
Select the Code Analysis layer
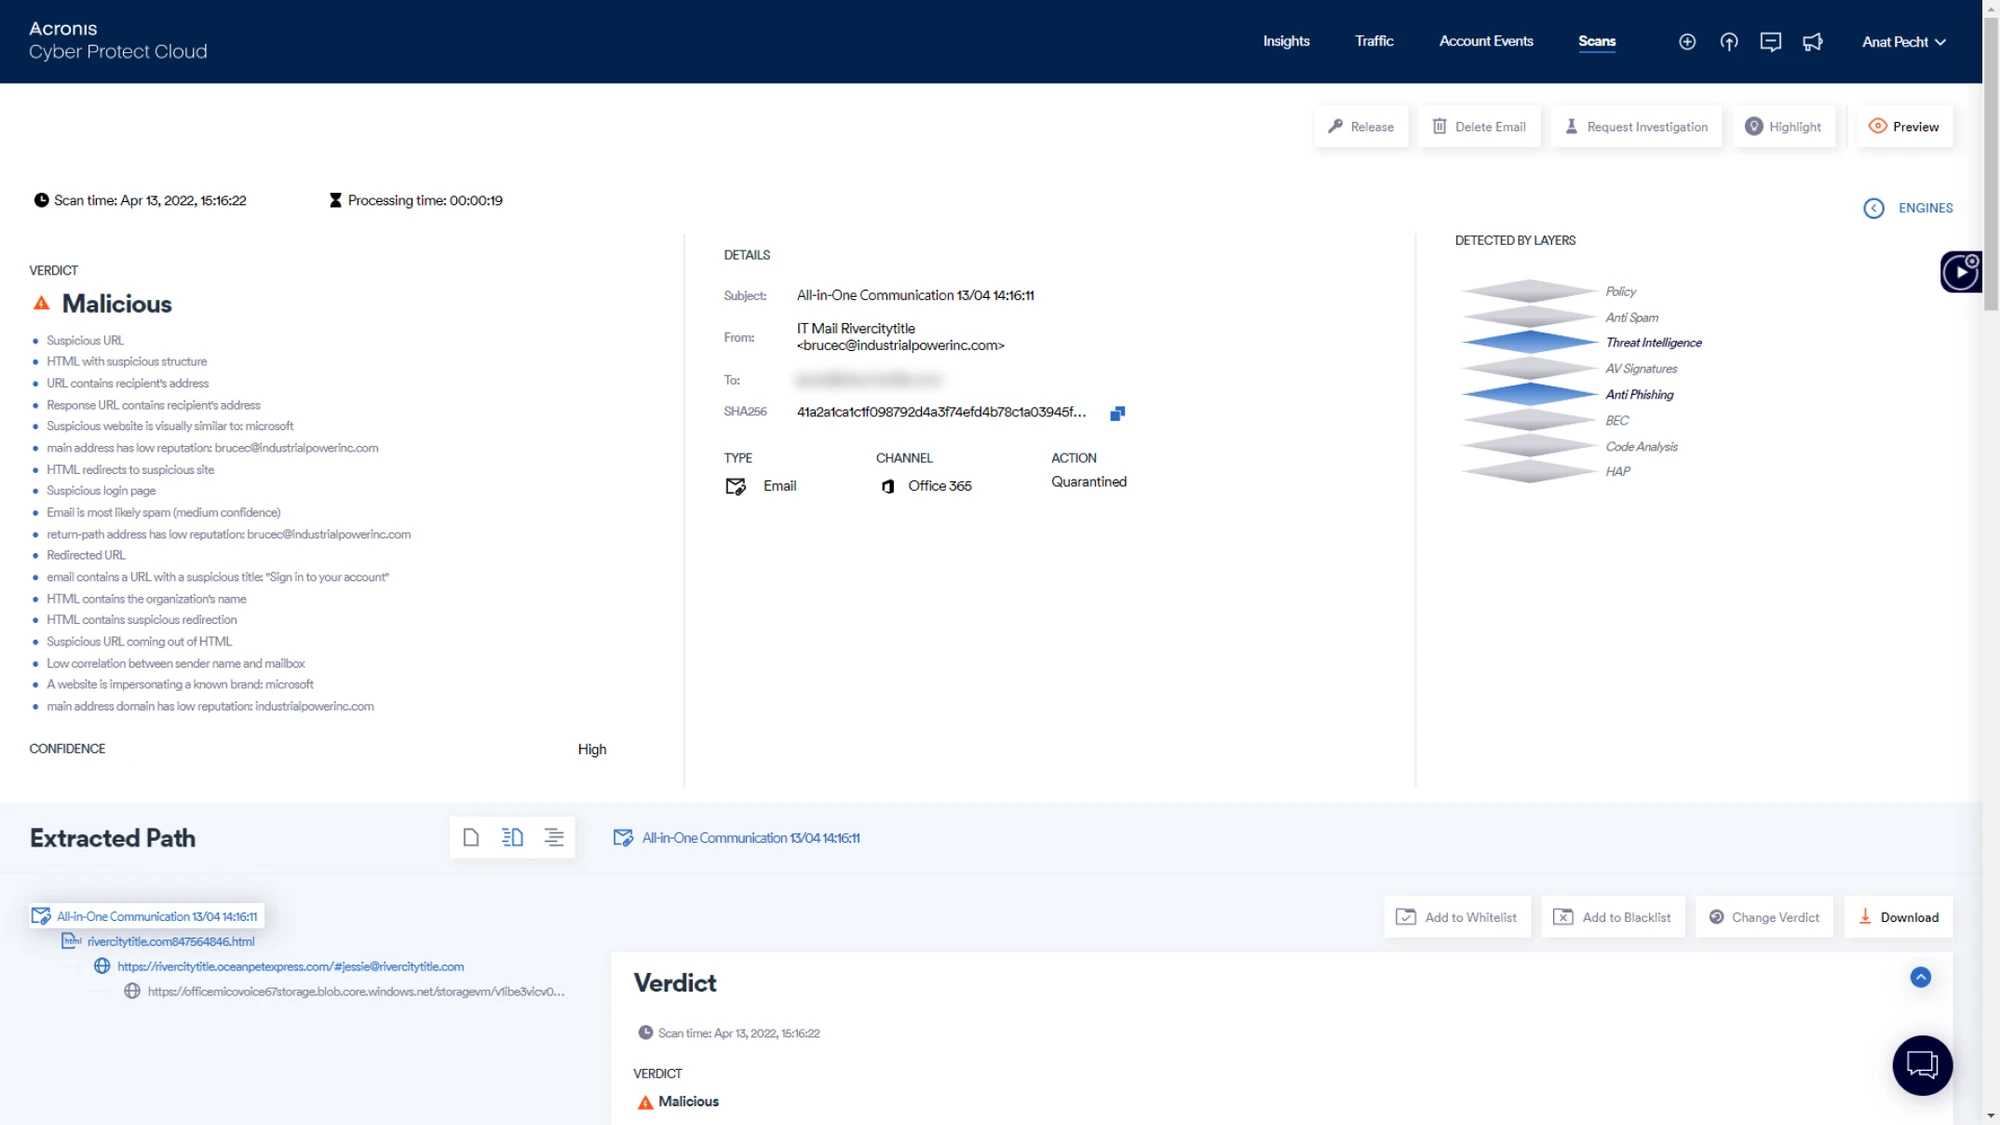click(x=1569, y=446)
